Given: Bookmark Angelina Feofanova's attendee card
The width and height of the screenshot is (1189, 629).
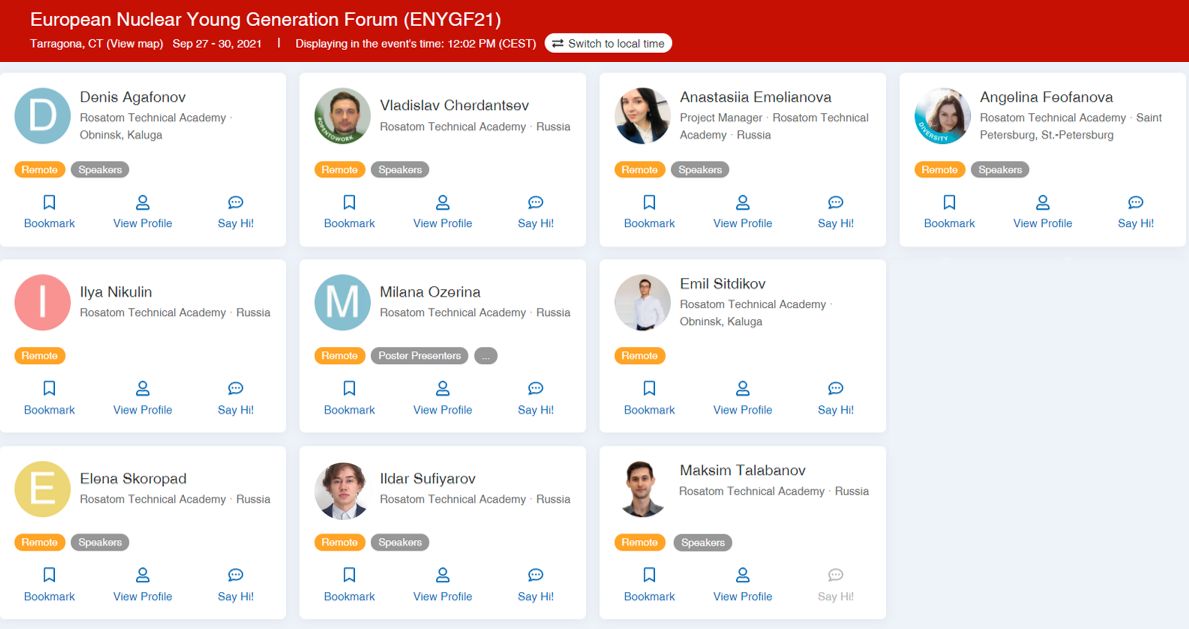Looking at the screenshot, I should pyautogui.click(x=949, y=212).
